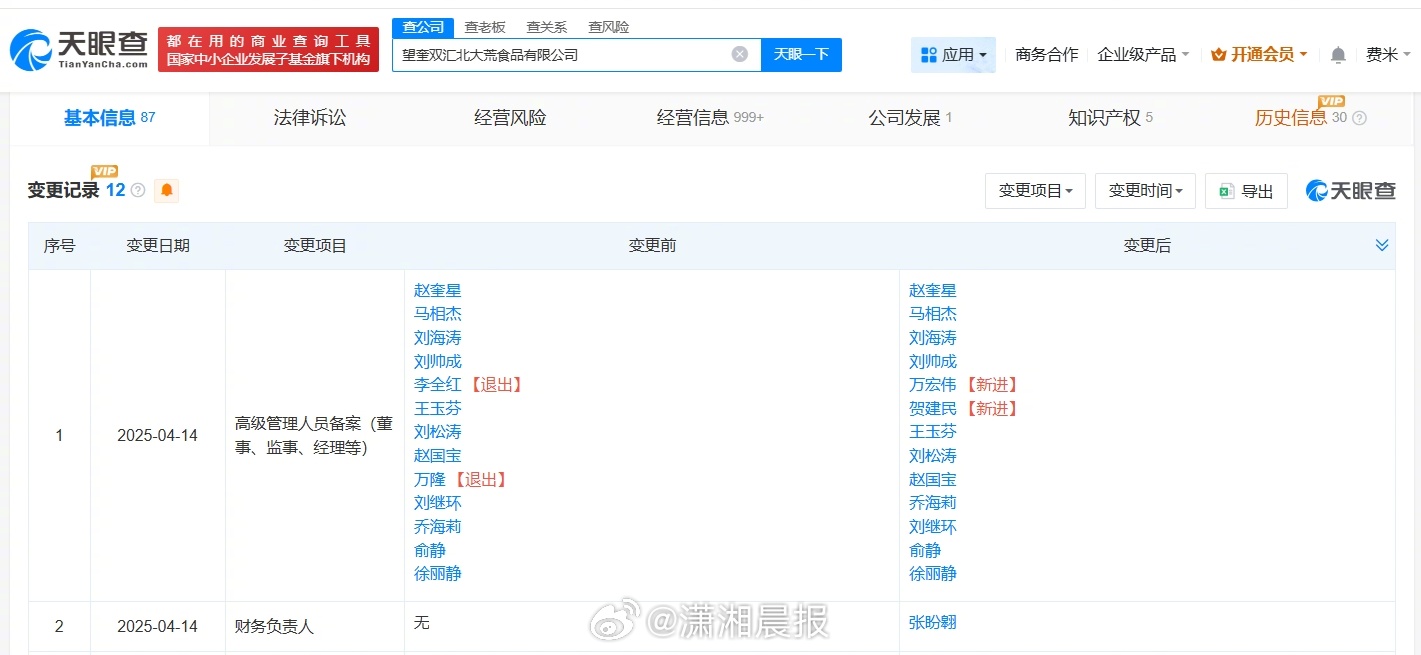1421x655 pixels.
Task: Open 刘继环 in 变更前 column
Action: 438,503
